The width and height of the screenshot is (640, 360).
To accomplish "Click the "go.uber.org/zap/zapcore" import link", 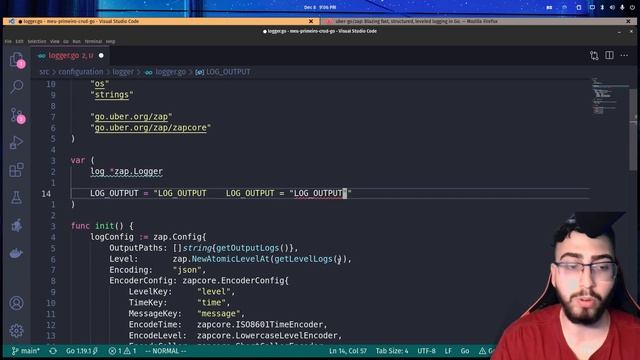I will [x=151, y=128].
